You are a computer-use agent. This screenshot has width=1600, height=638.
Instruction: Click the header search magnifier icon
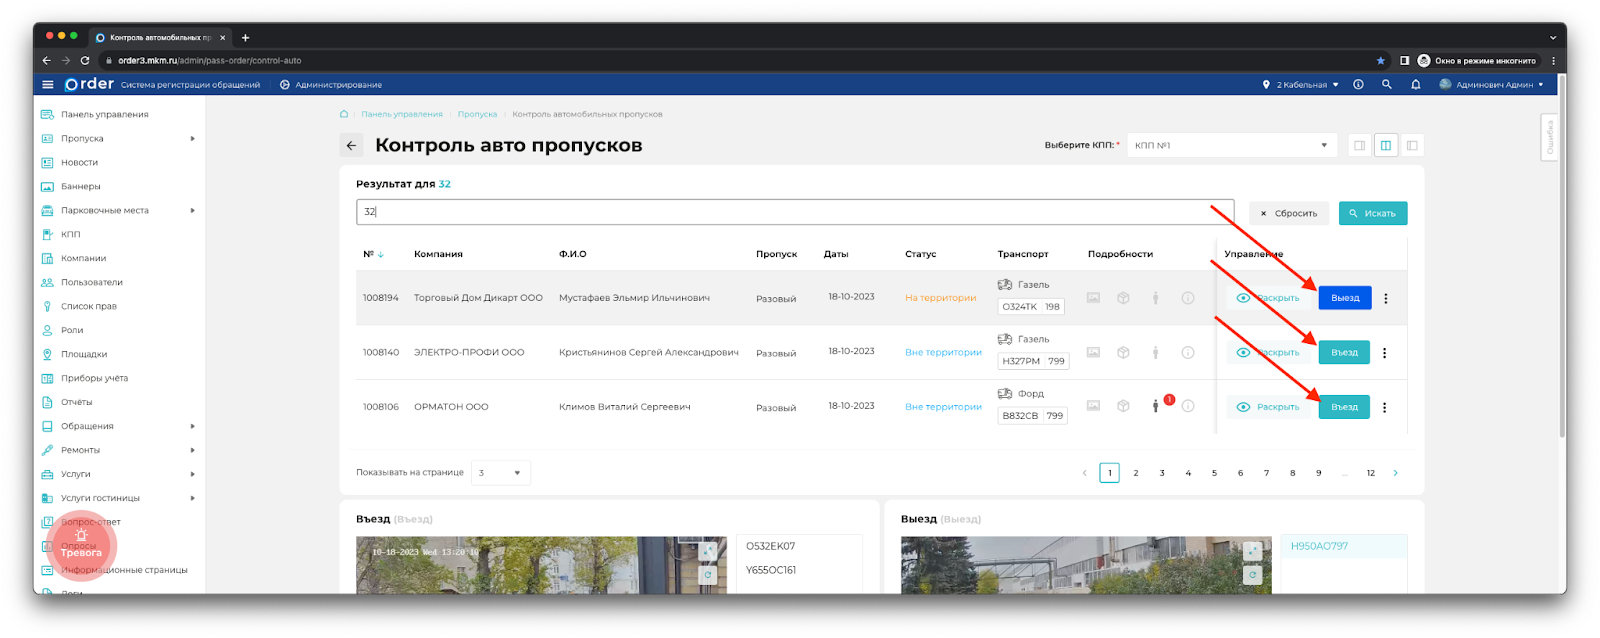(x=1387, y=85)
